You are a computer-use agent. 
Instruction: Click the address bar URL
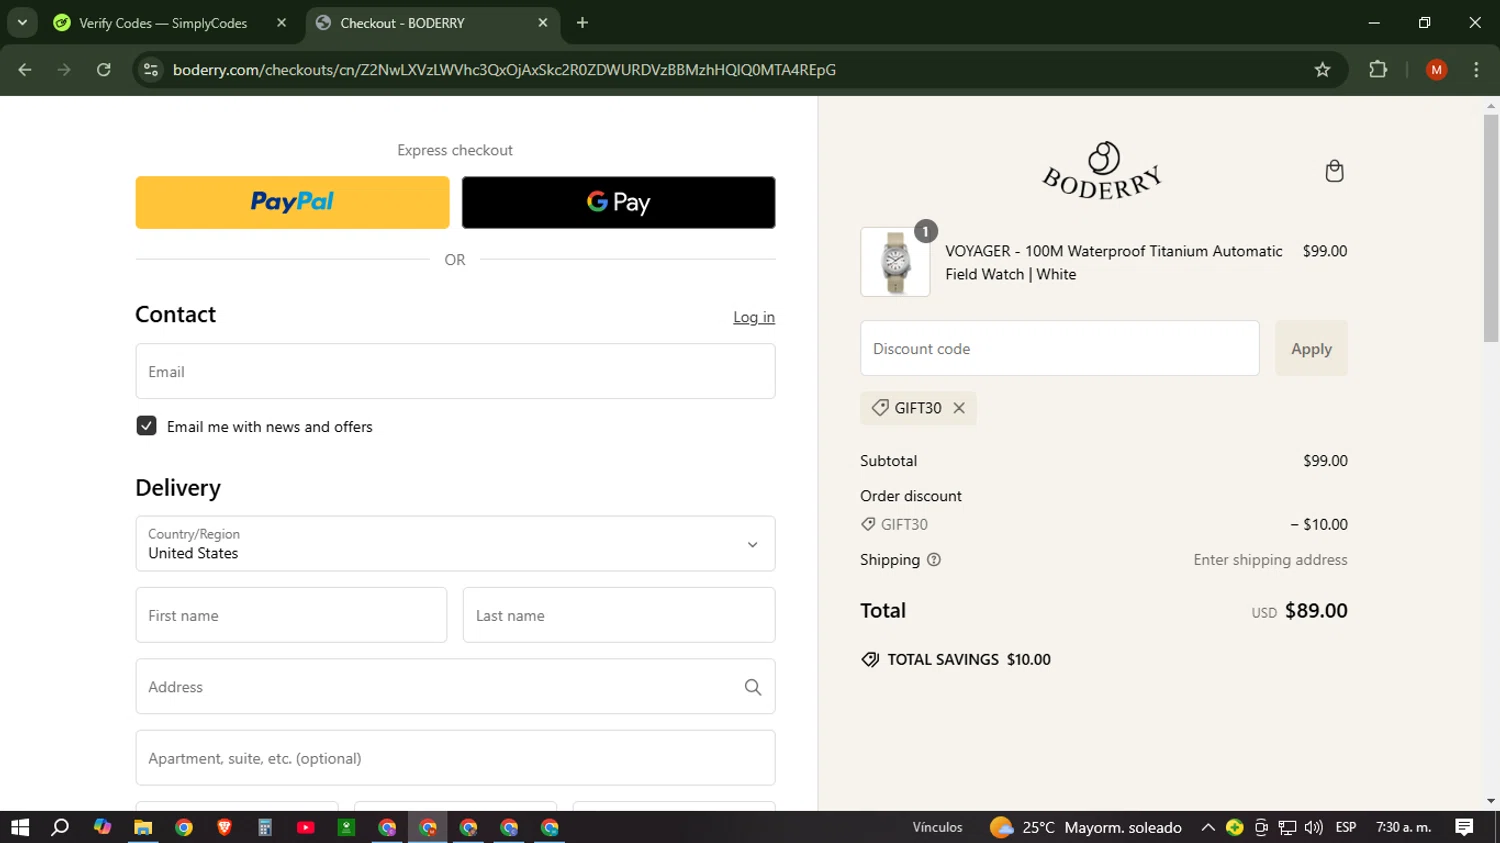tap(504, 70)
